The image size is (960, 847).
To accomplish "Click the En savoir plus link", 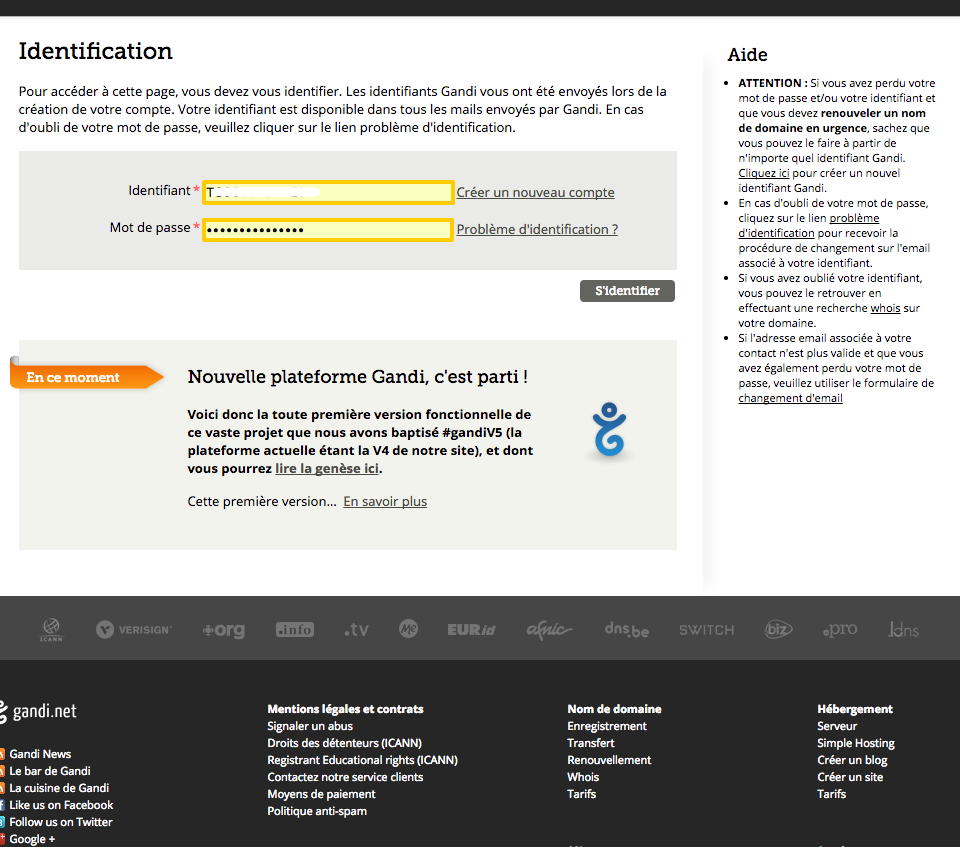I will tap(385, 502).
